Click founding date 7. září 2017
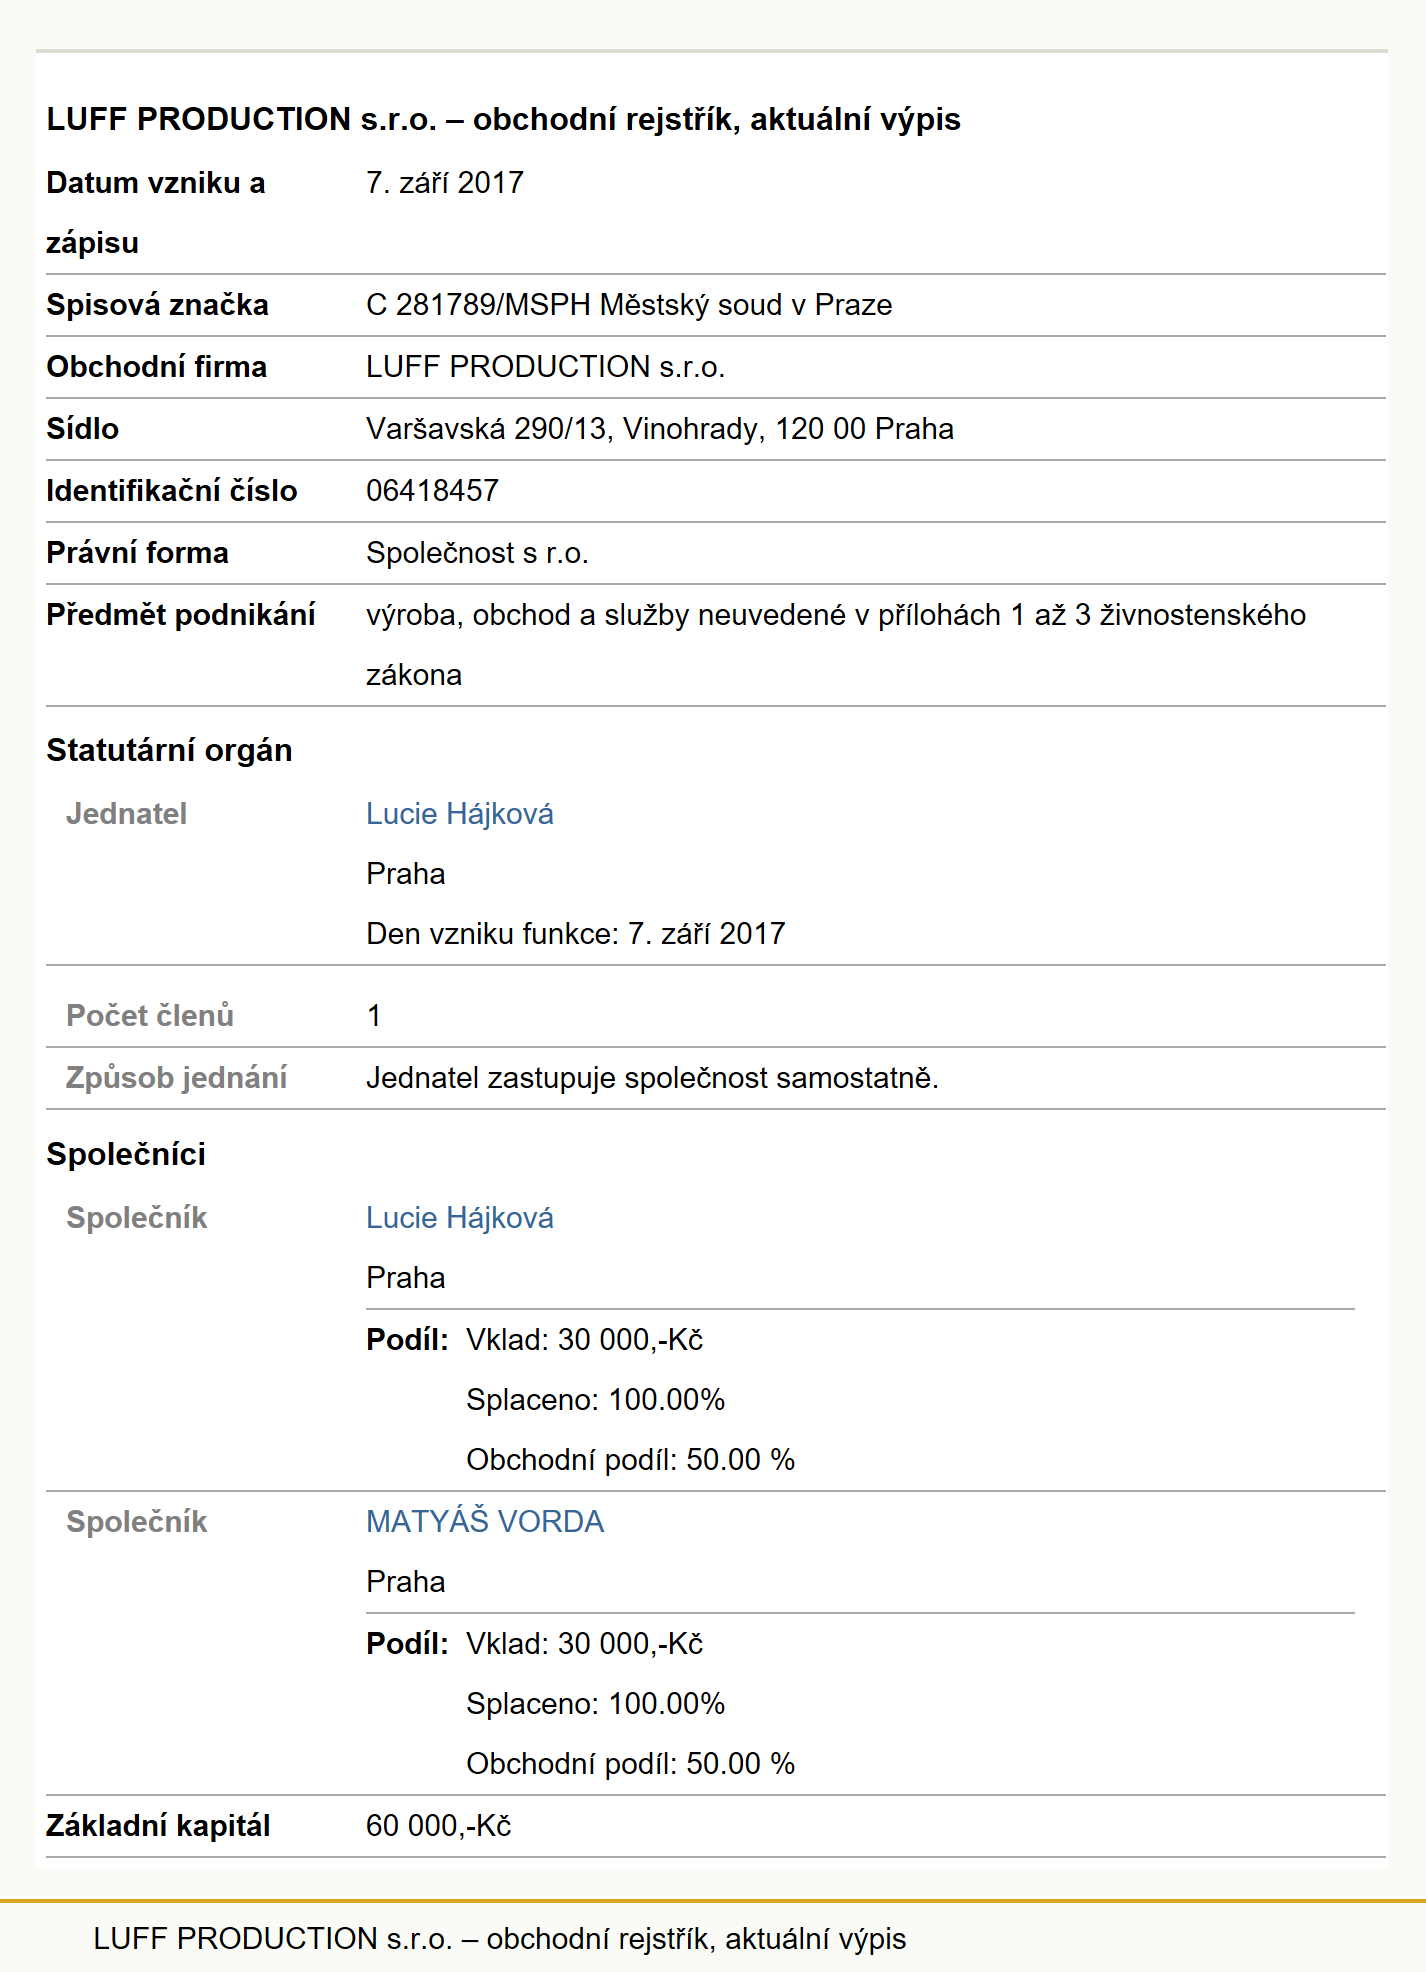Viewport: 1426px width, 1972px height. (445, 183)
